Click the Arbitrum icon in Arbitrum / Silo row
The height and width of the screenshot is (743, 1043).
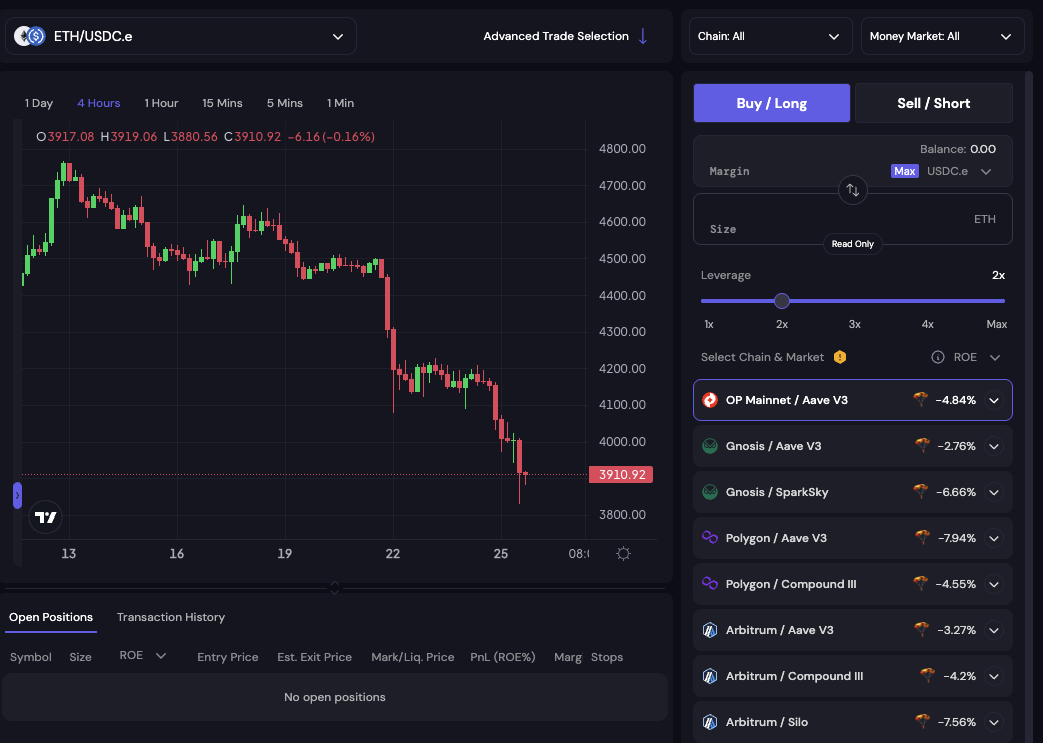point(711,721)
